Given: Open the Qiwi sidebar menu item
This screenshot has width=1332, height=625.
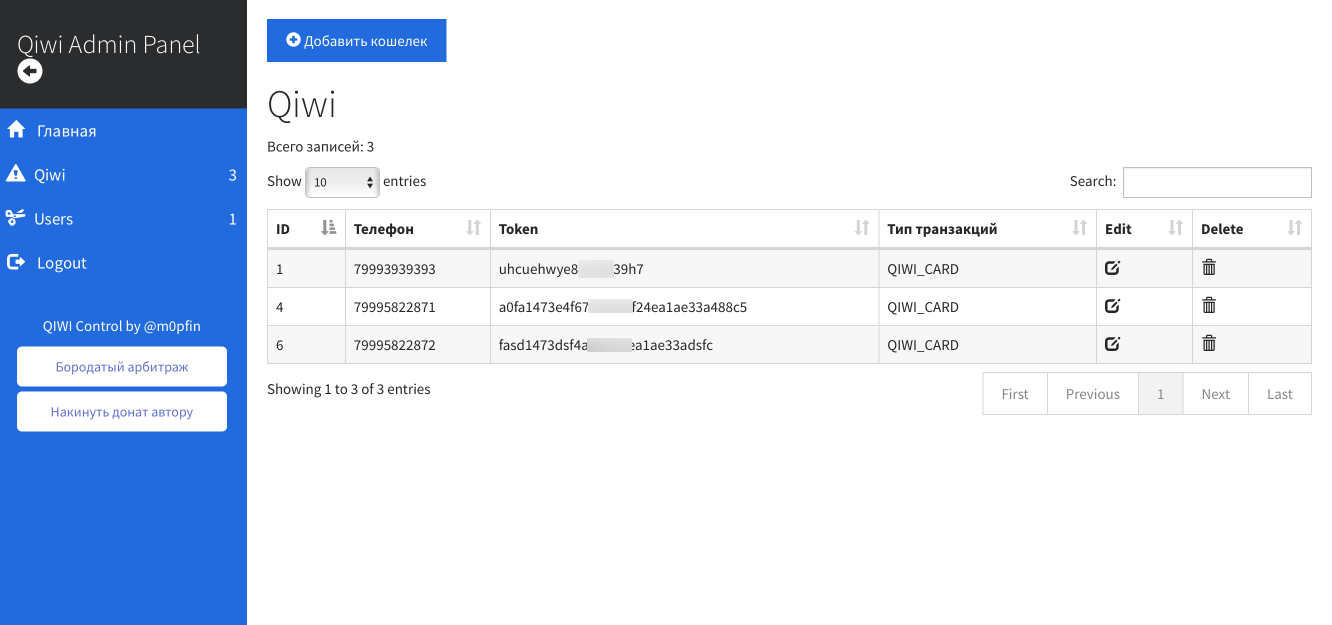Looking at the screenshot, I should click(x=123, y=175).
